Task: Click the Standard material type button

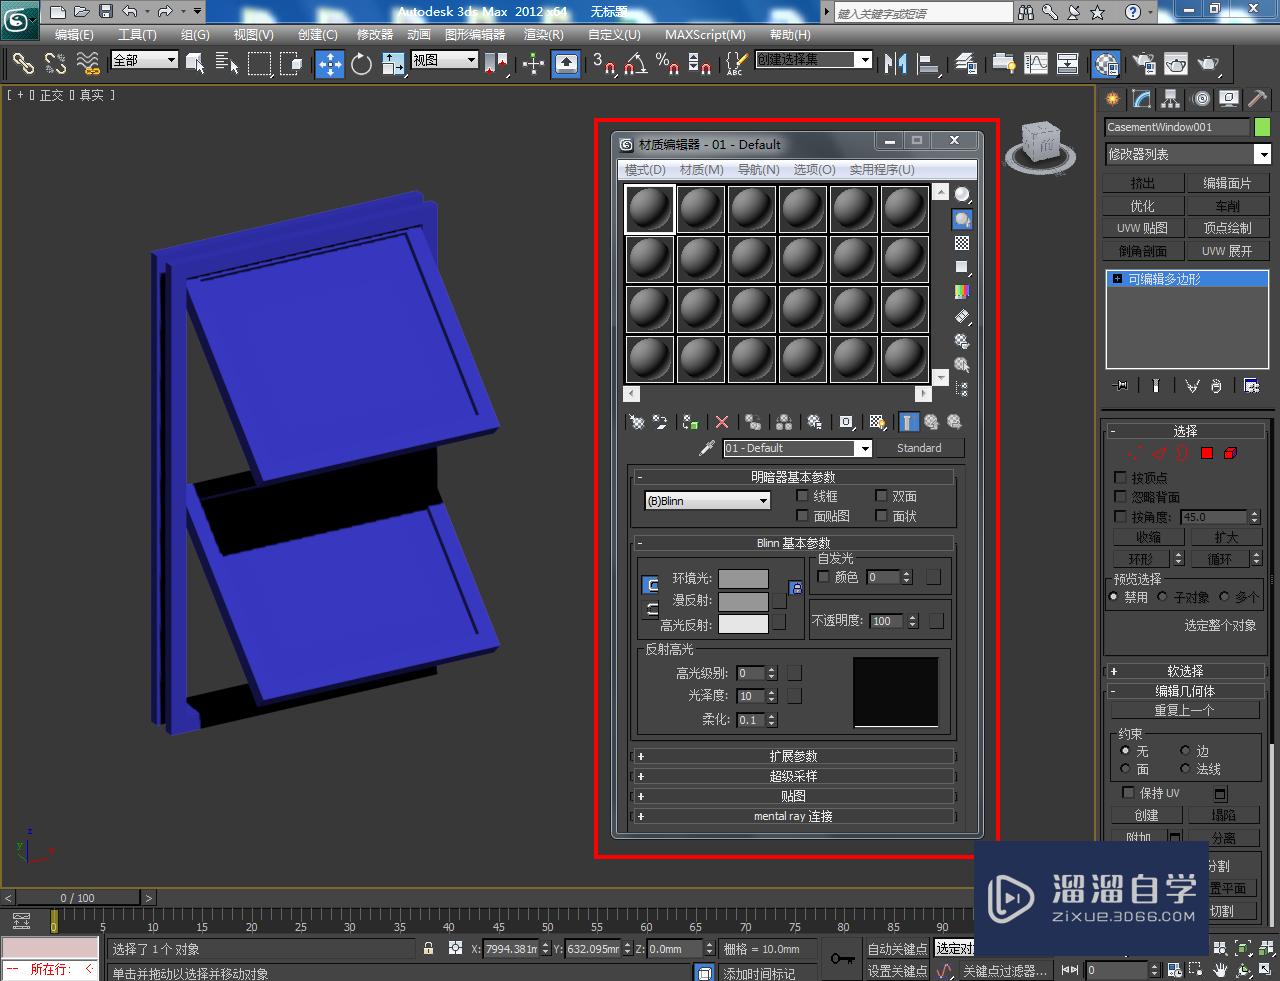Action: coord(919,448)
